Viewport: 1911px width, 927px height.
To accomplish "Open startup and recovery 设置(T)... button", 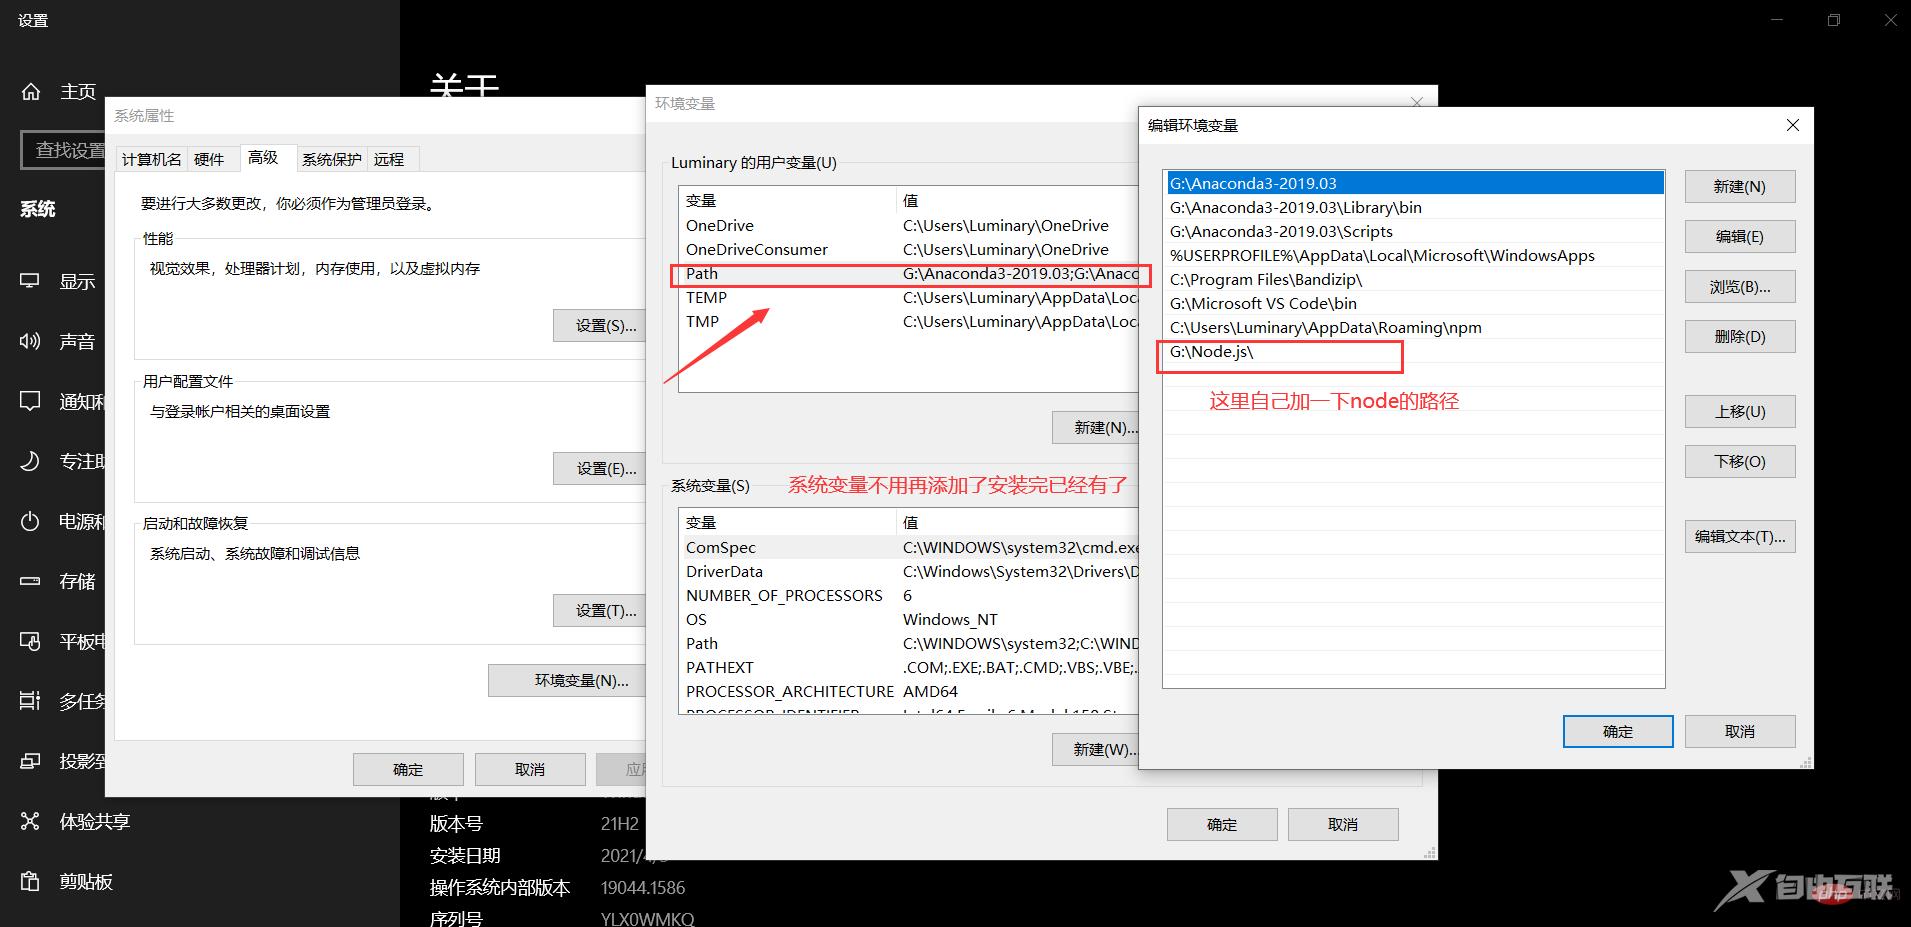I will (600, 610).
